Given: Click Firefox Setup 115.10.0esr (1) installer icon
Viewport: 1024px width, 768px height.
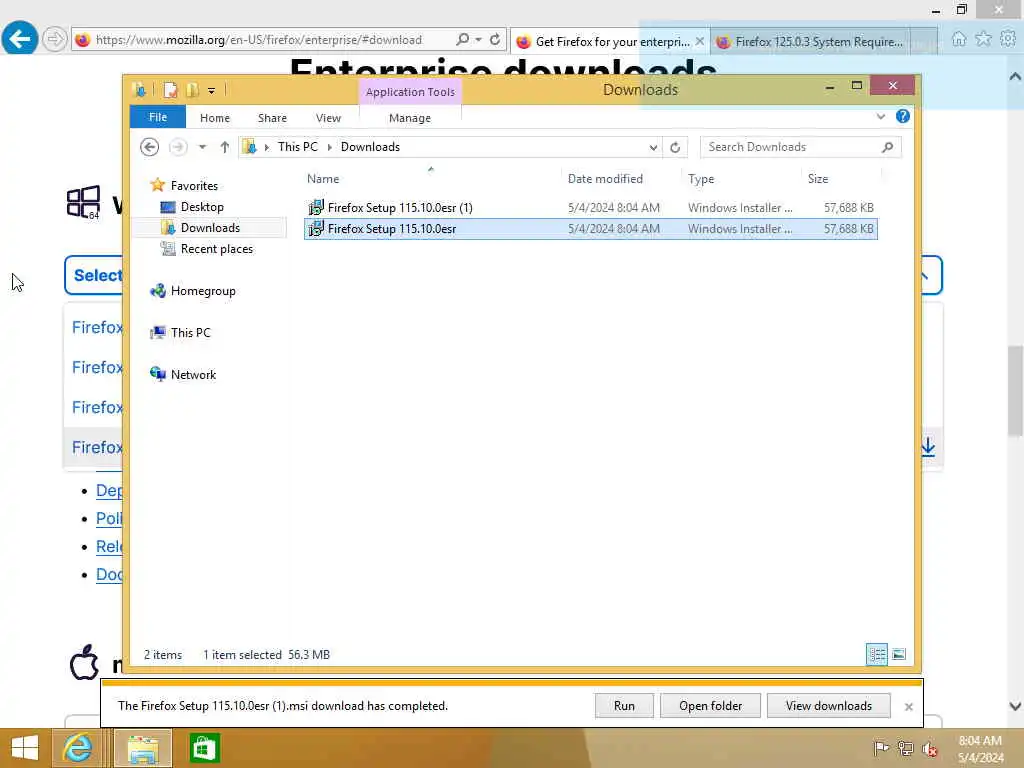Looking at the screenshot, I should coord(316,208).
